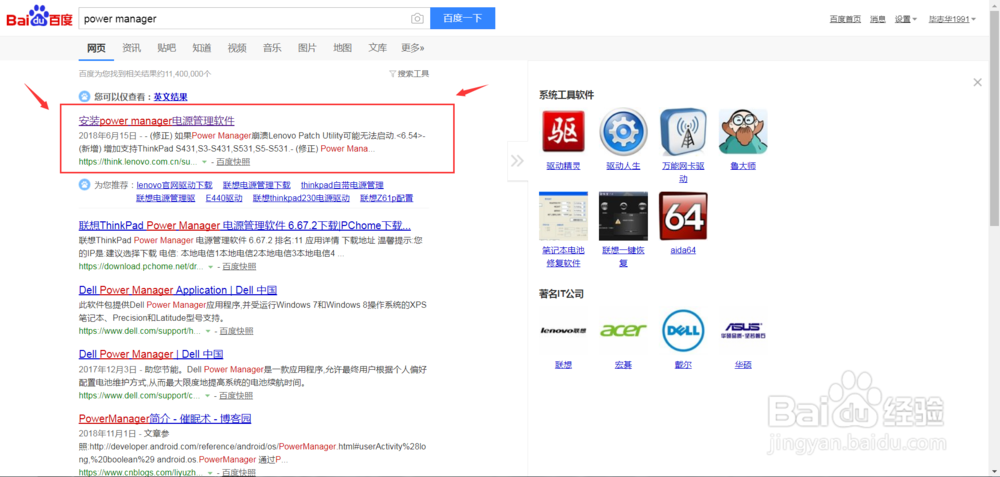The image size is (1000, 477).
Task: Expand www.dell.com/support/c URL dropdown arrow
Action: point(207,395)
